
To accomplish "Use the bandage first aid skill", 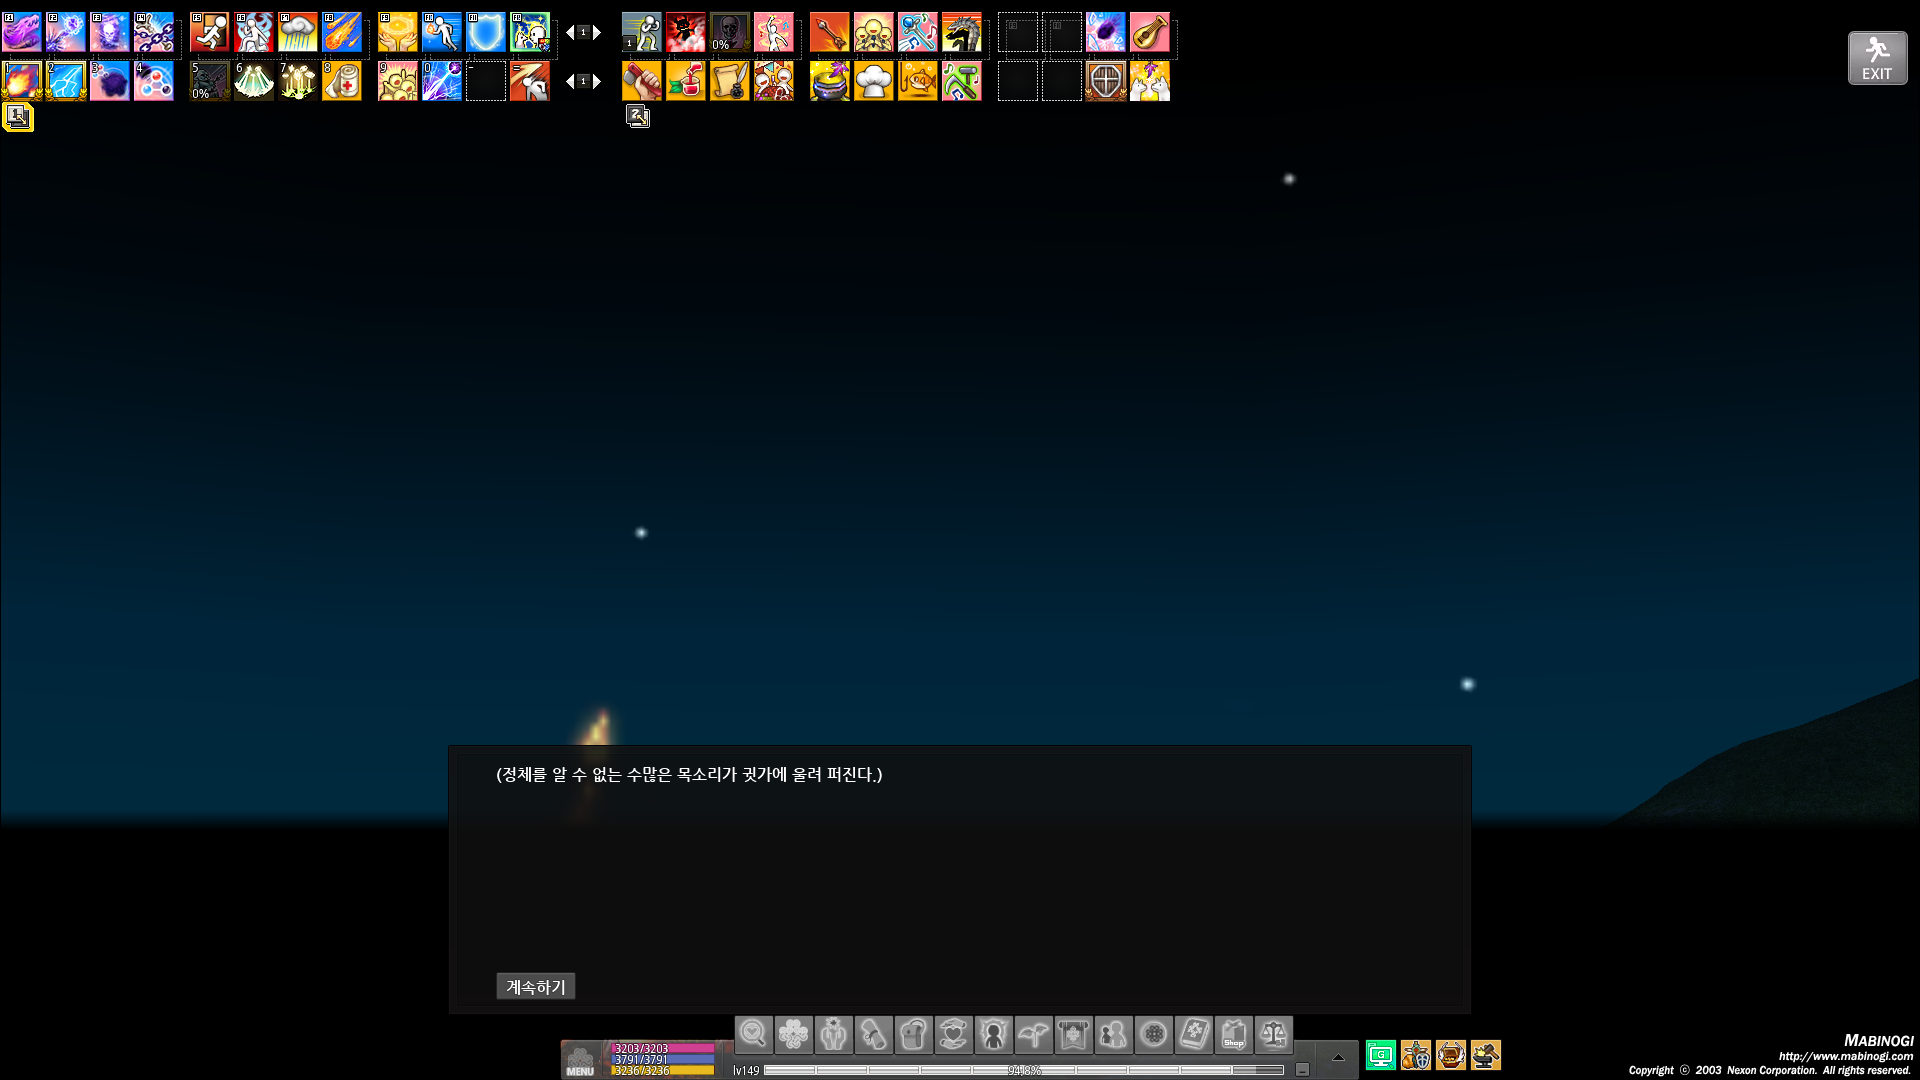I will pyautogui.click(x=342, y=81).
